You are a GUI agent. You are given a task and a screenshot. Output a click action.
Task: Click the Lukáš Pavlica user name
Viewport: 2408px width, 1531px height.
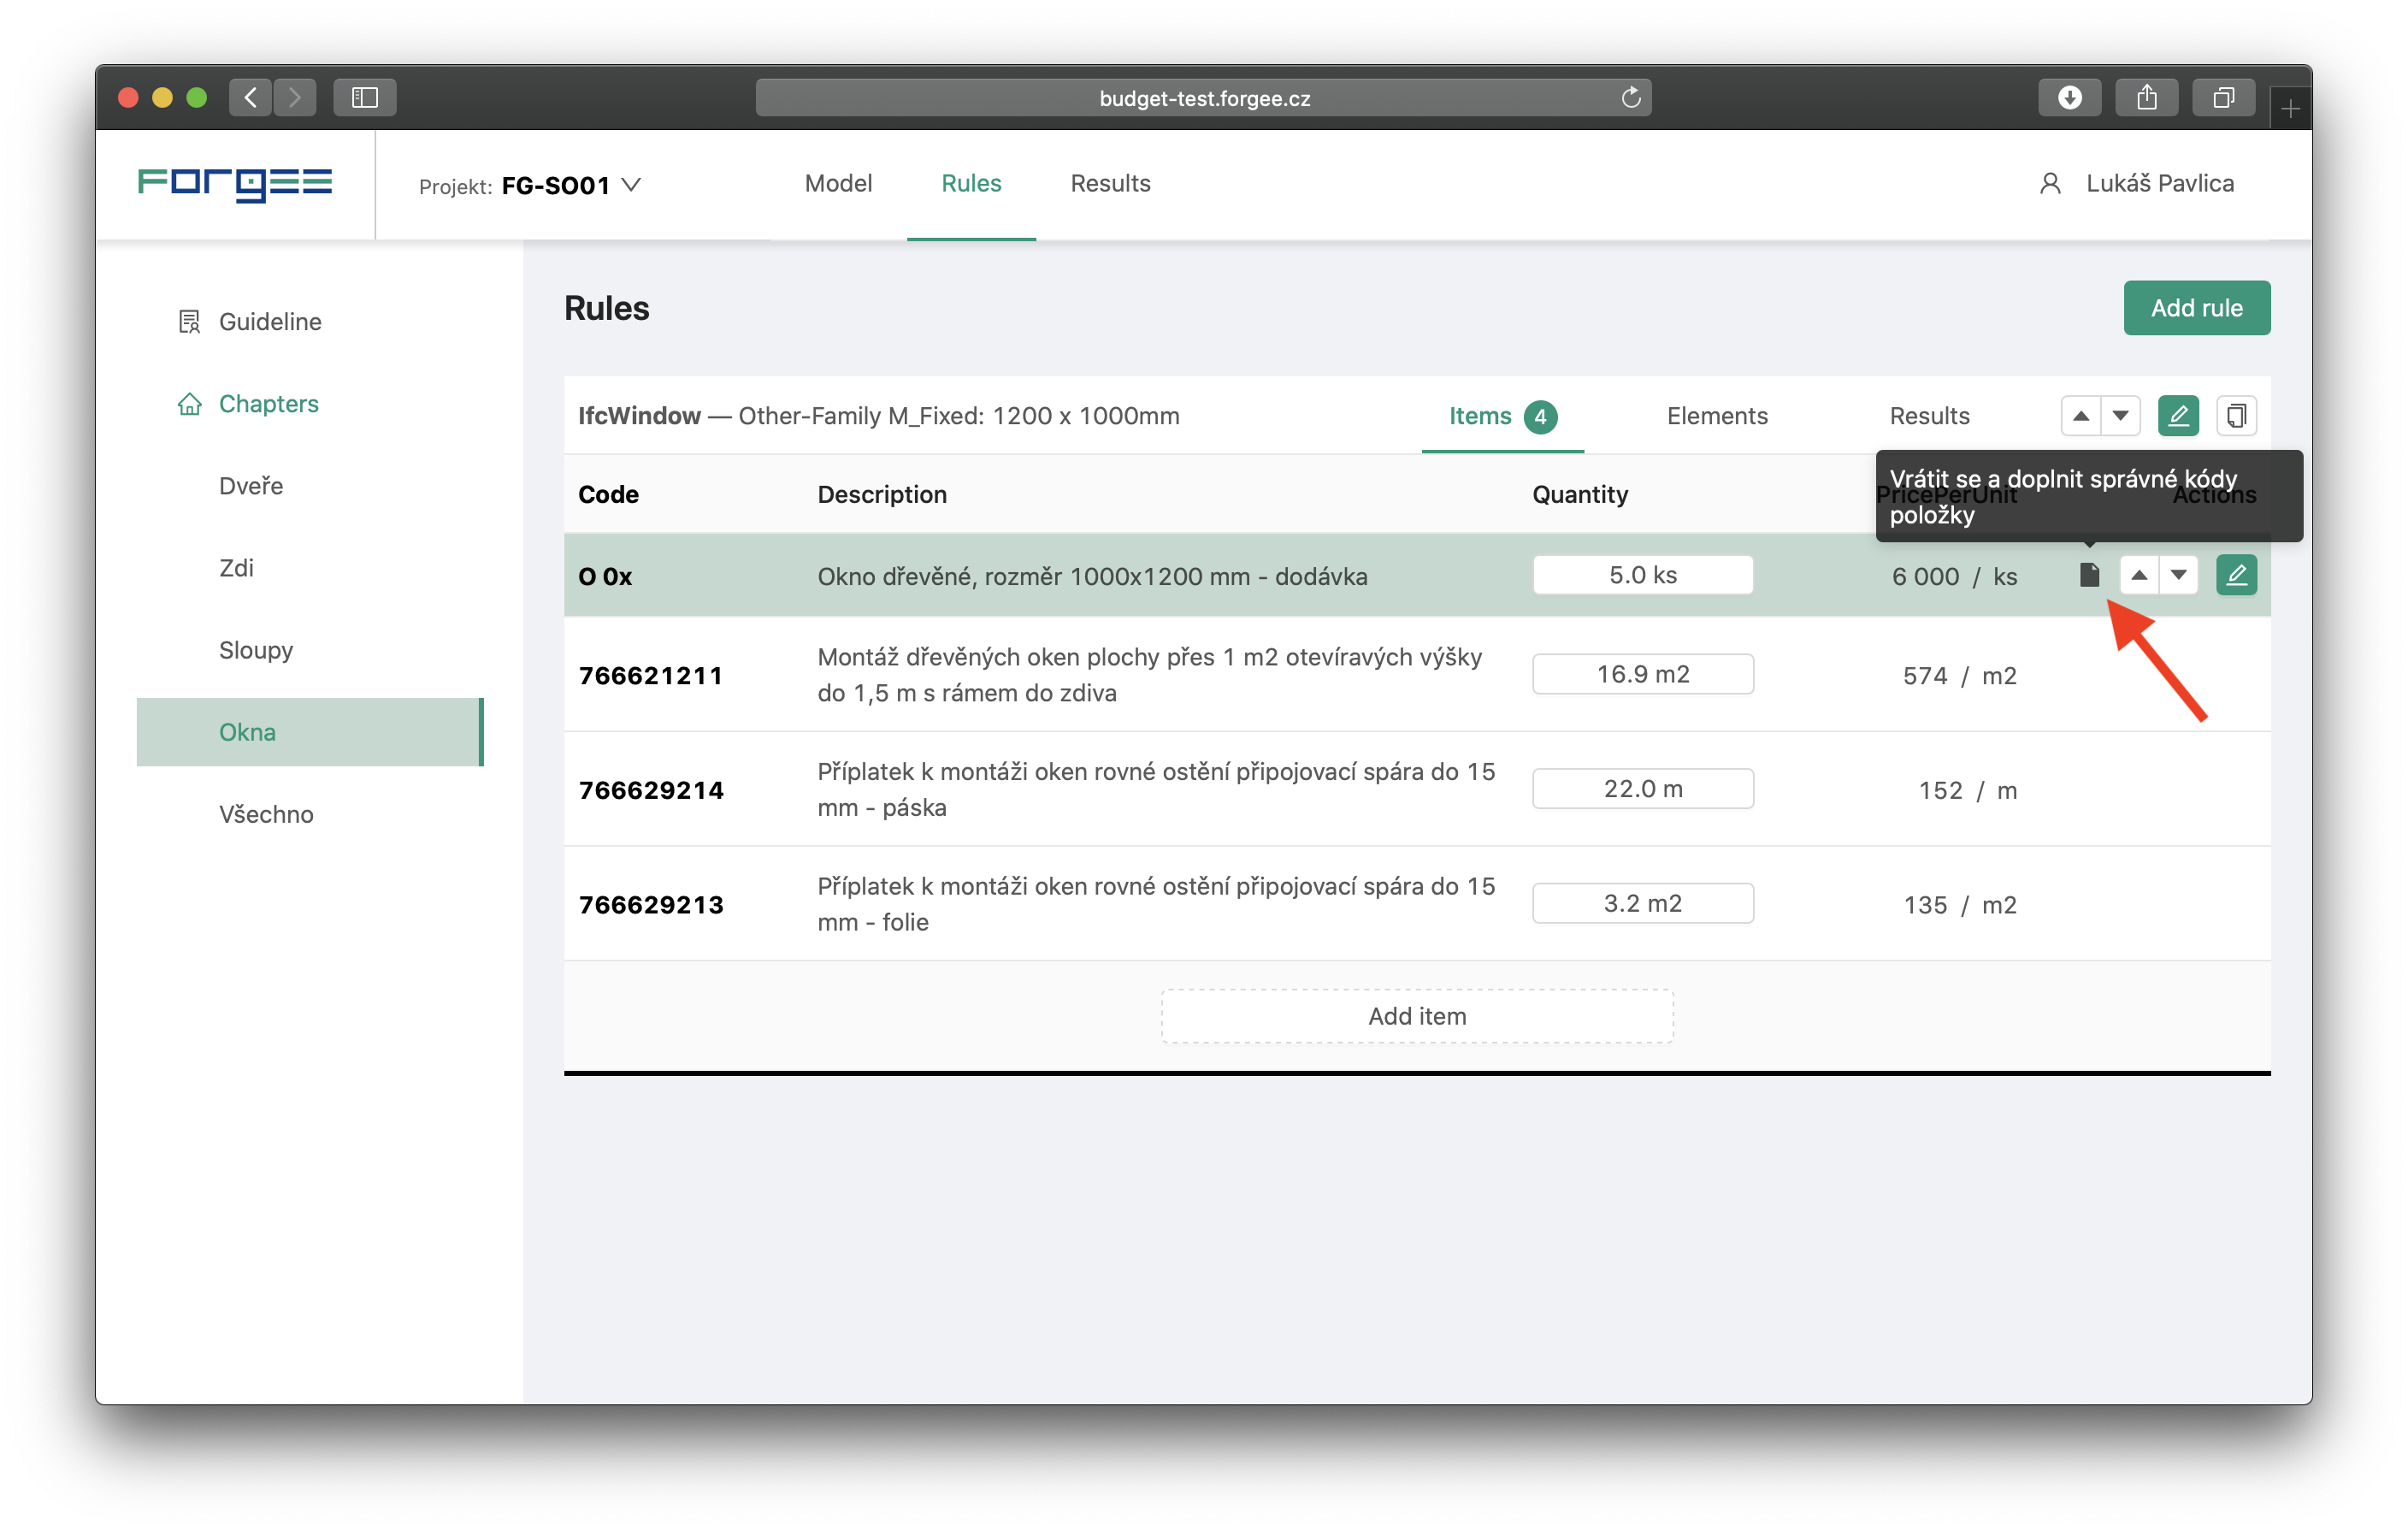(2160, 184)
